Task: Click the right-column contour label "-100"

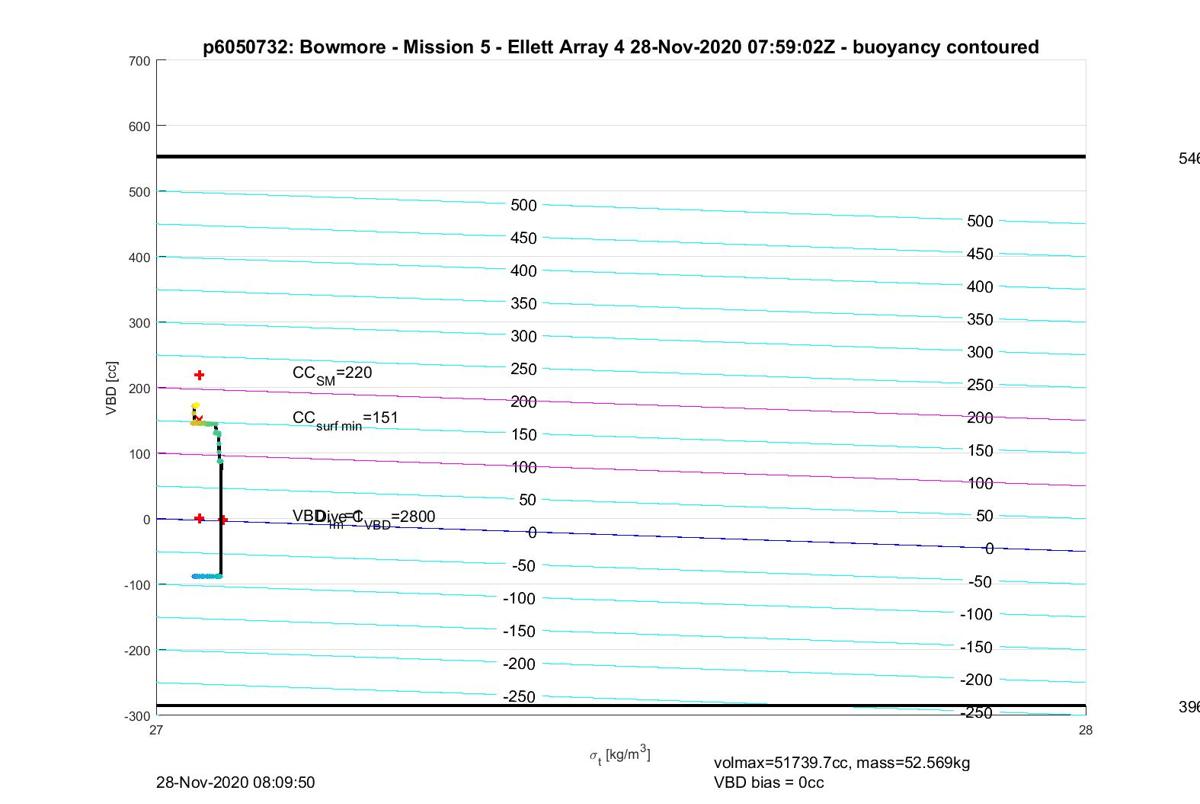Action: [977, 614]
